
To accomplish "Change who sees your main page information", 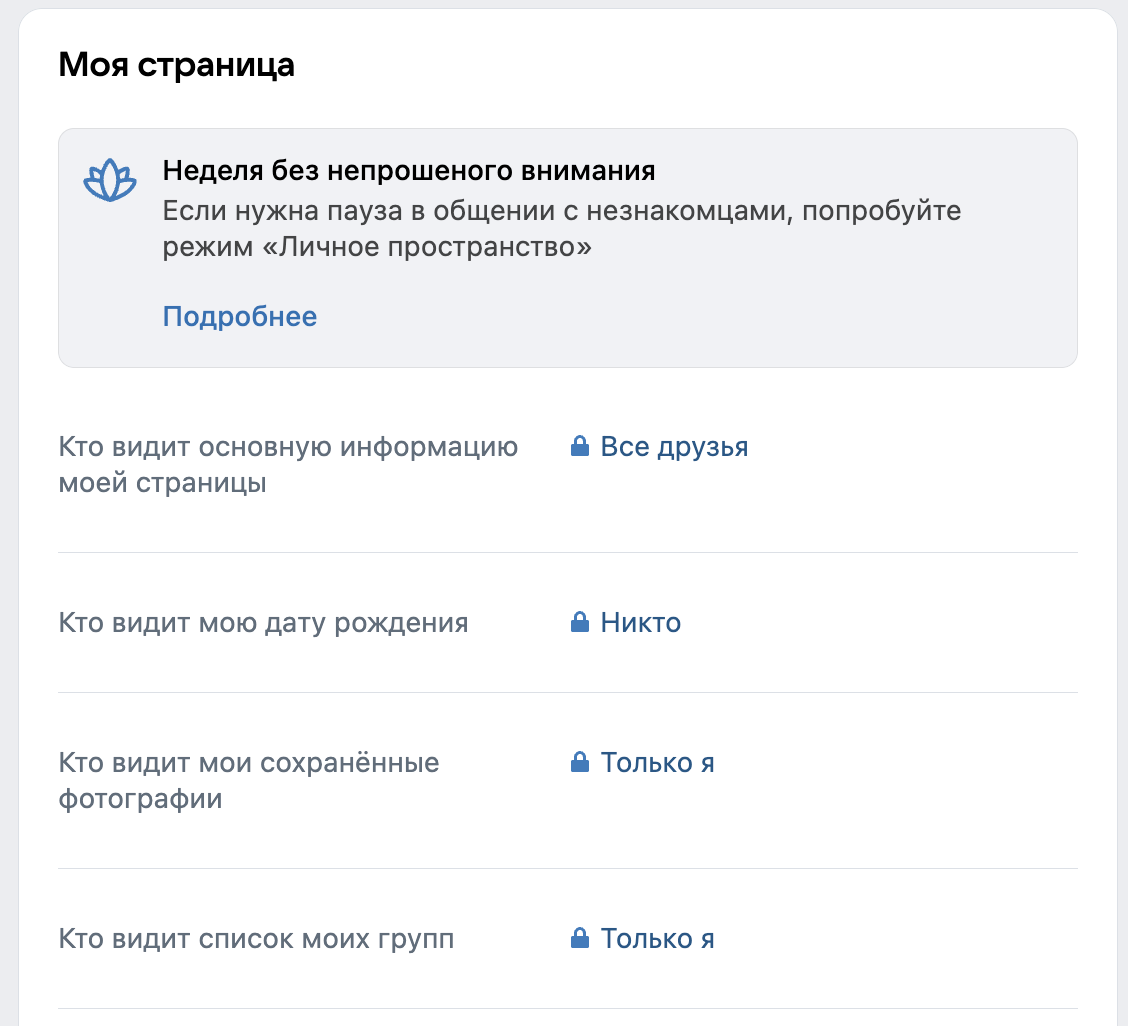I will 672,447.
